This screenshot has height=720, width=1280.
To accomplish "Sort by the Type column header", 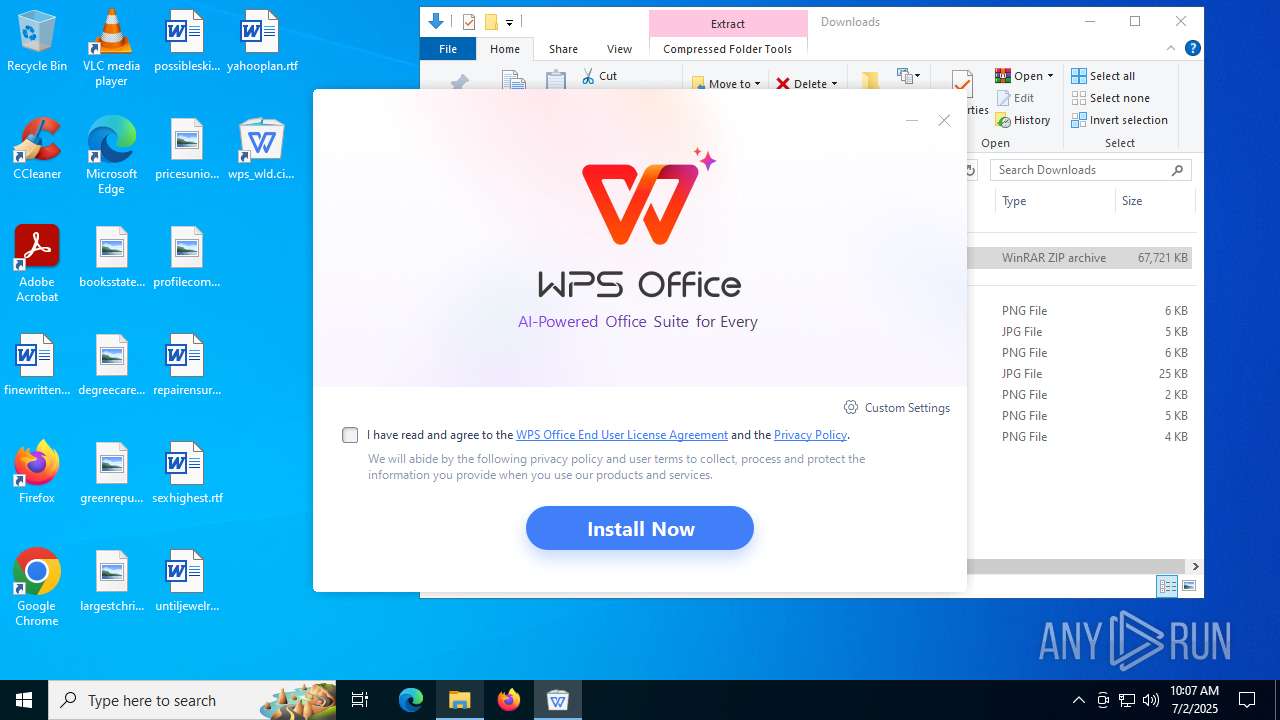I will pyautogui.click(x=1054, y=201).
